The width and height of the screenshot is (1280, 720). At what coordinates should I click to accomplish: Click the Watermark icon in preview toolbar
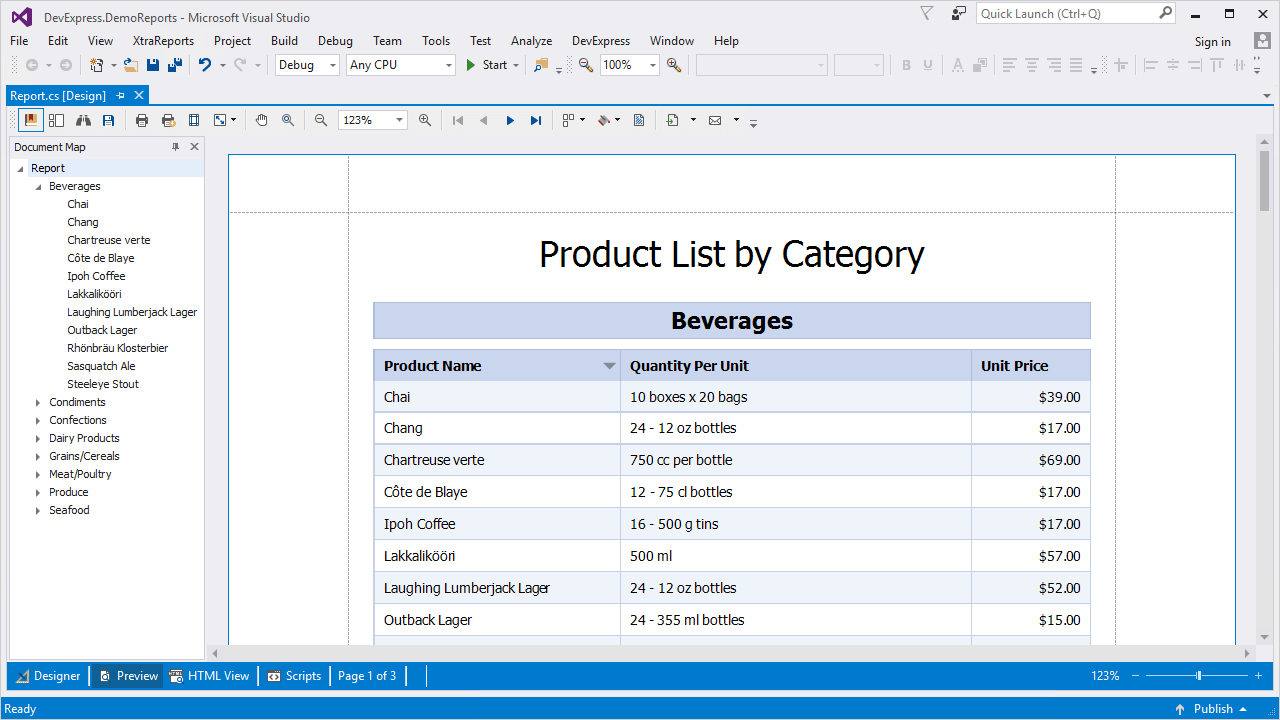click(639, 120)
